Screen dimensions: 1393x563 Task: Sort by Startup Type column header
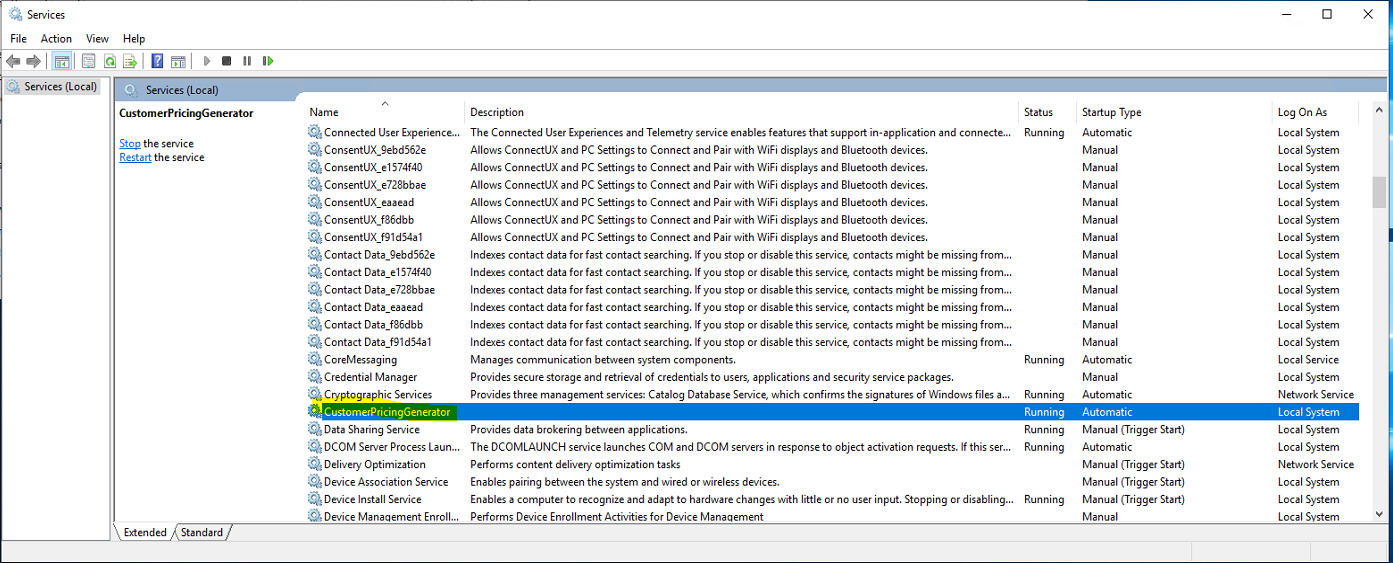pyautogui.click(x=1174, y=112)
